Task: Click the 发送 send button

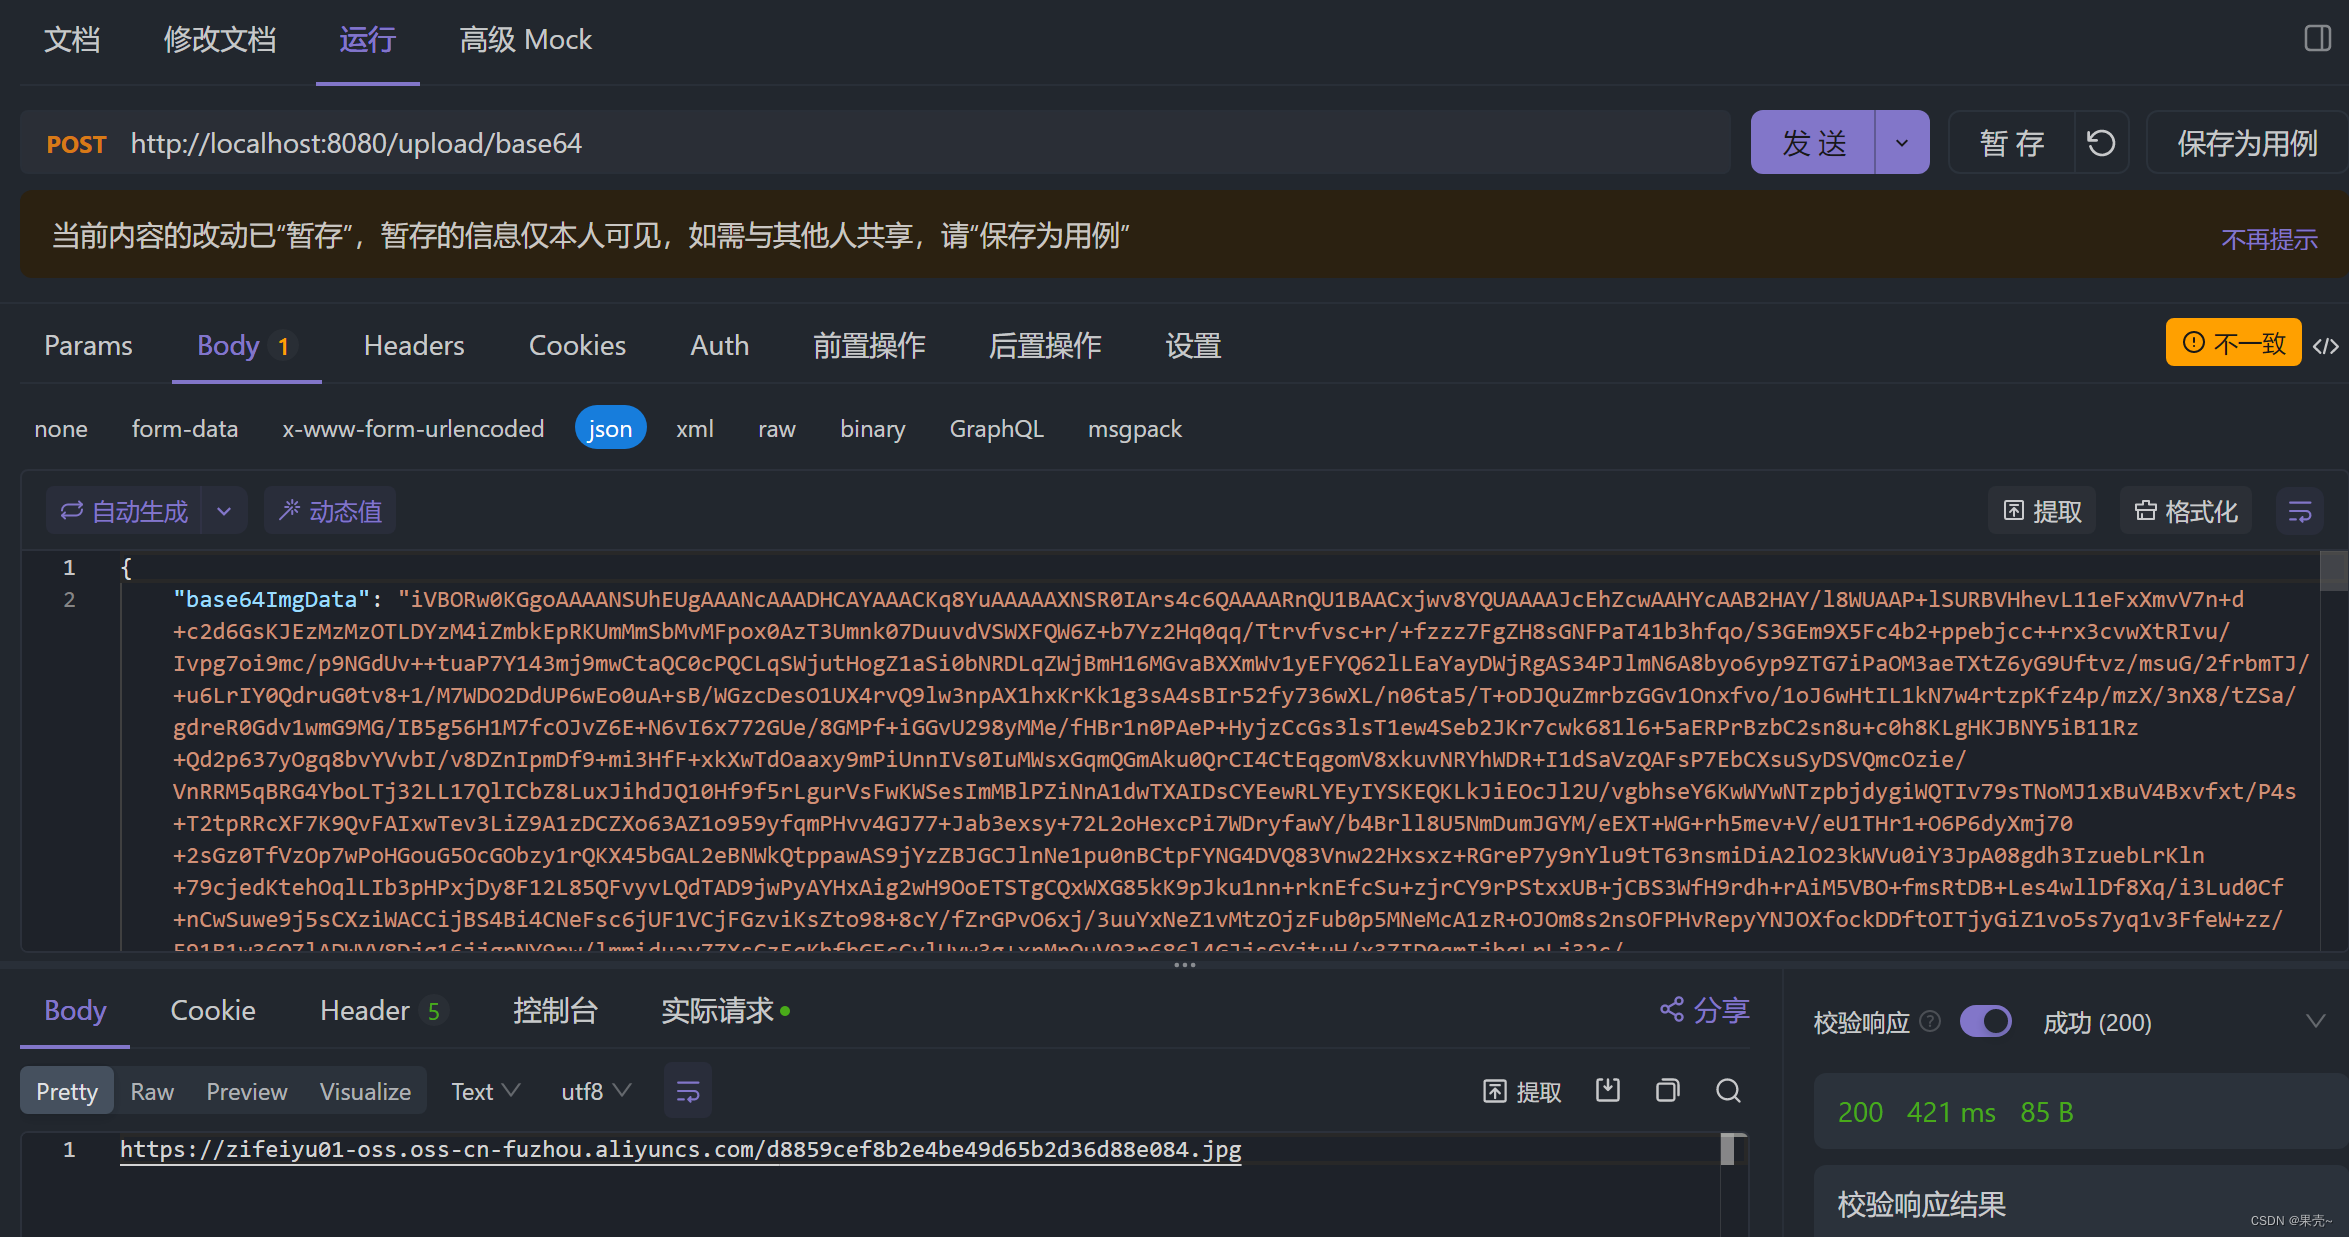Action: tap(1813, 143)
